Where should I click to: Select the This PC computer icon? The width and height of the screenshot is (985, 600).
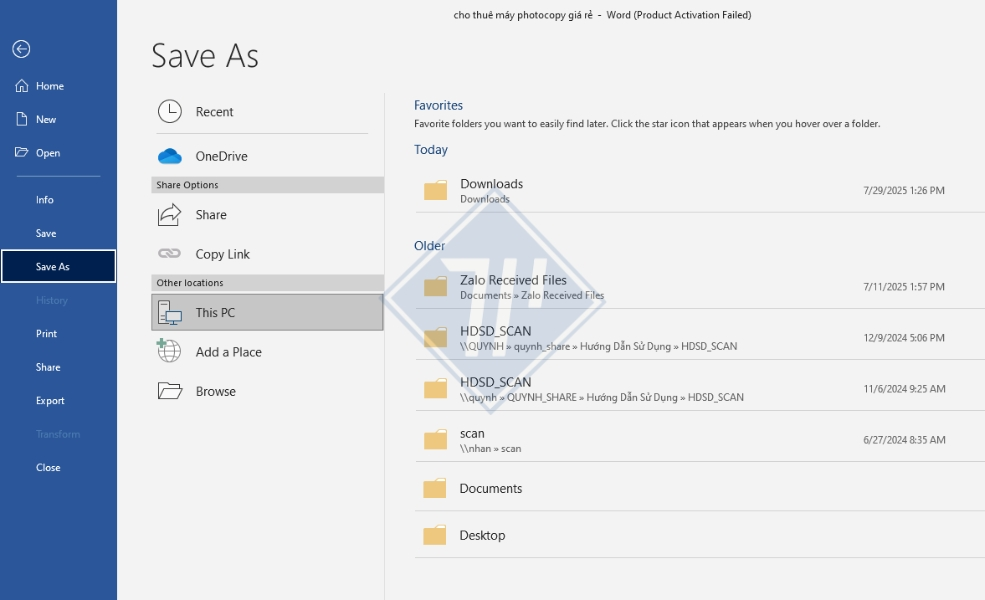(170, 313)
